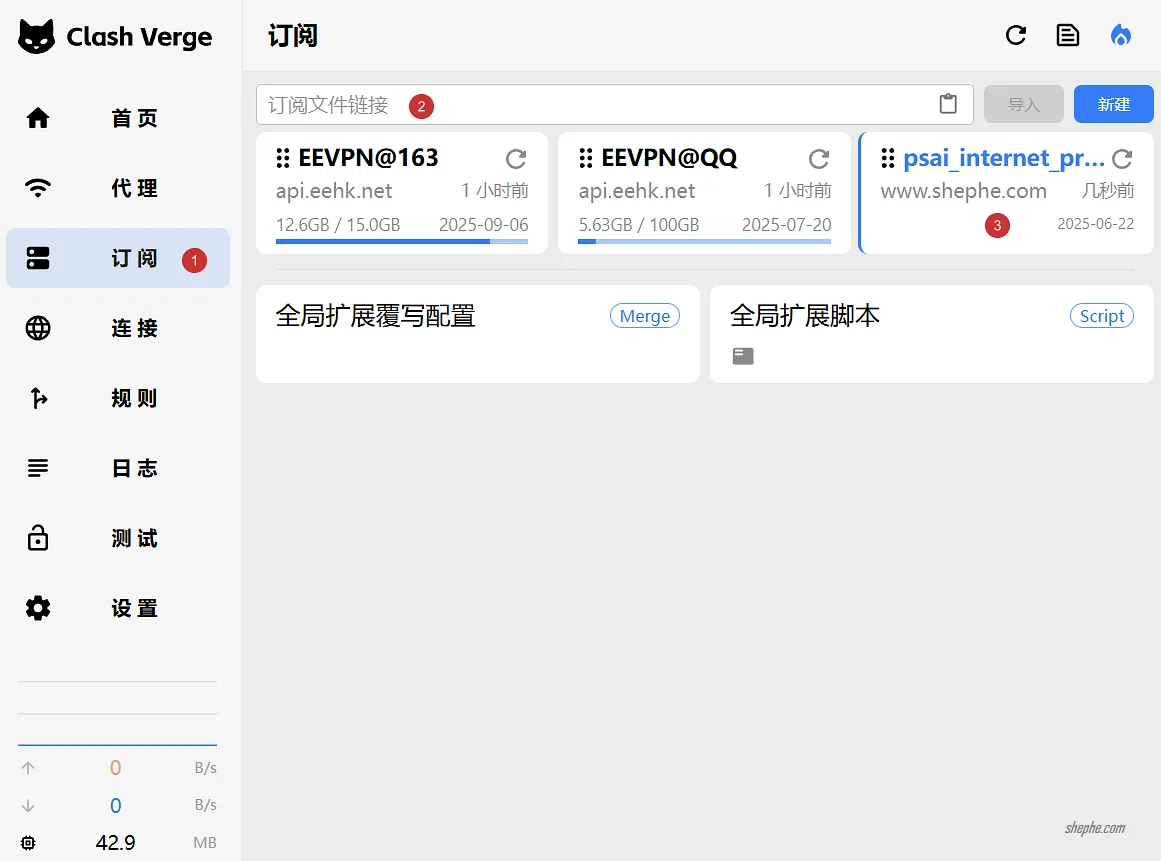Refresh the EEVPN@163 subscription
The width and height of the screenshot is (1161, 861).
516,159
